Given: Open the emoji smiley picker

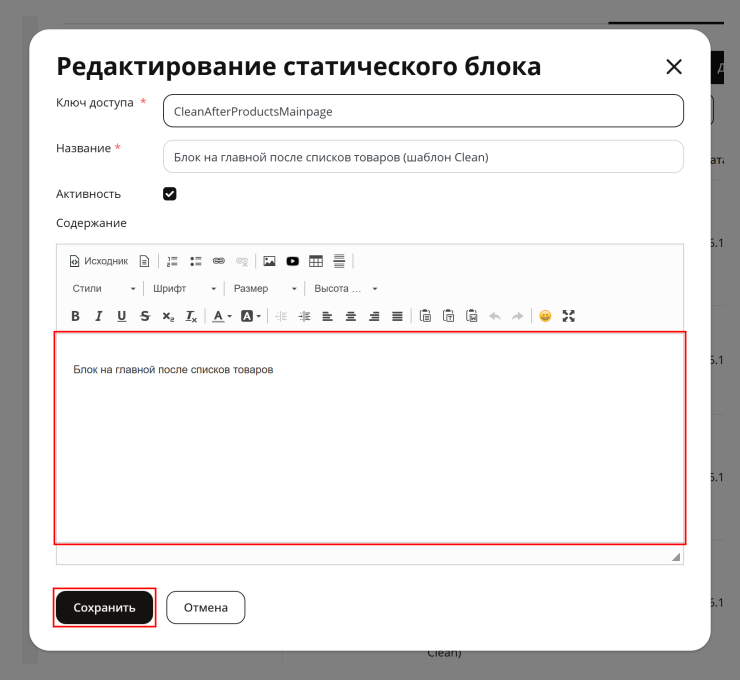Looking at the screenshot, I should point(545,316).
